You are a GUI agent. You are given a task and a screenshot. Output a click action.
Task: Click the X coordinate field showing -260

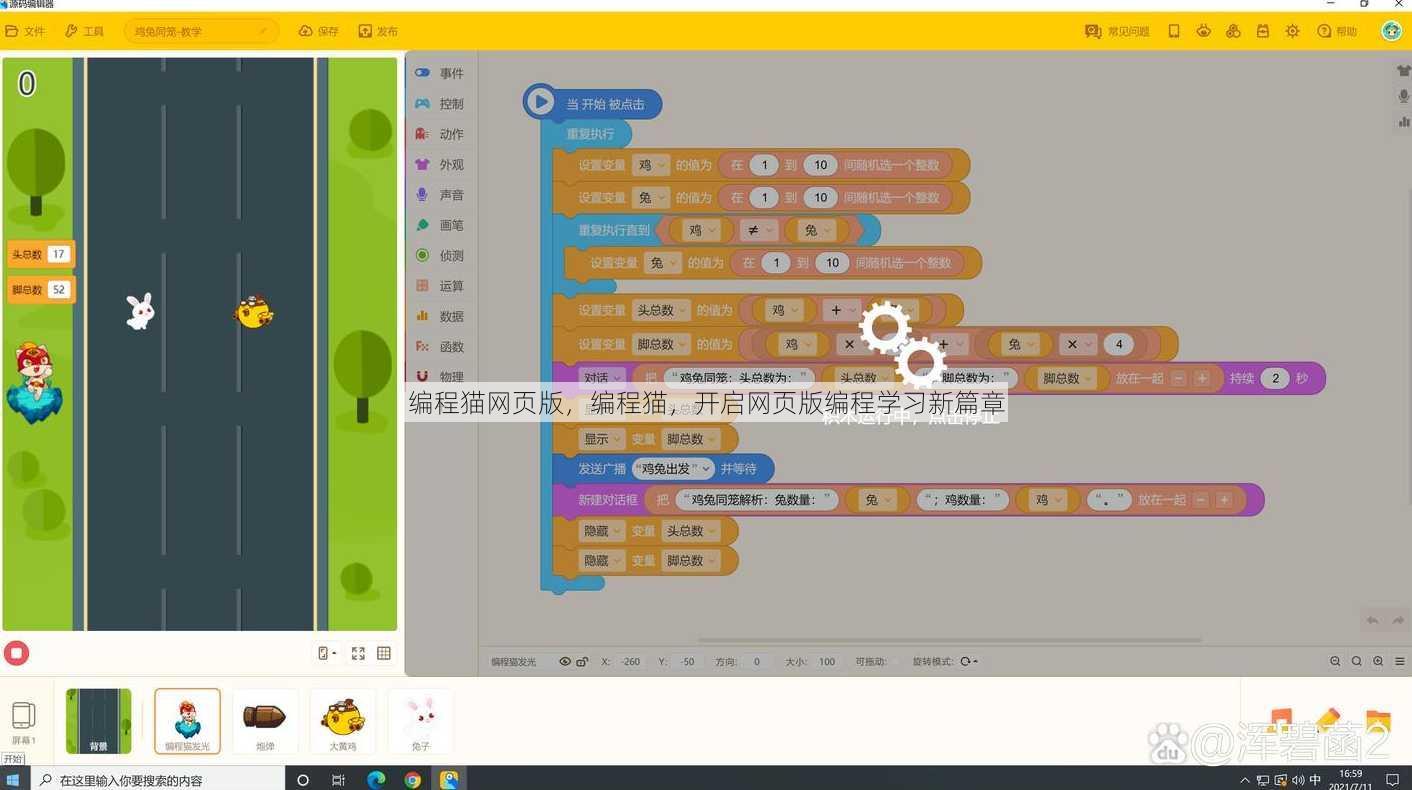(630, 661)
